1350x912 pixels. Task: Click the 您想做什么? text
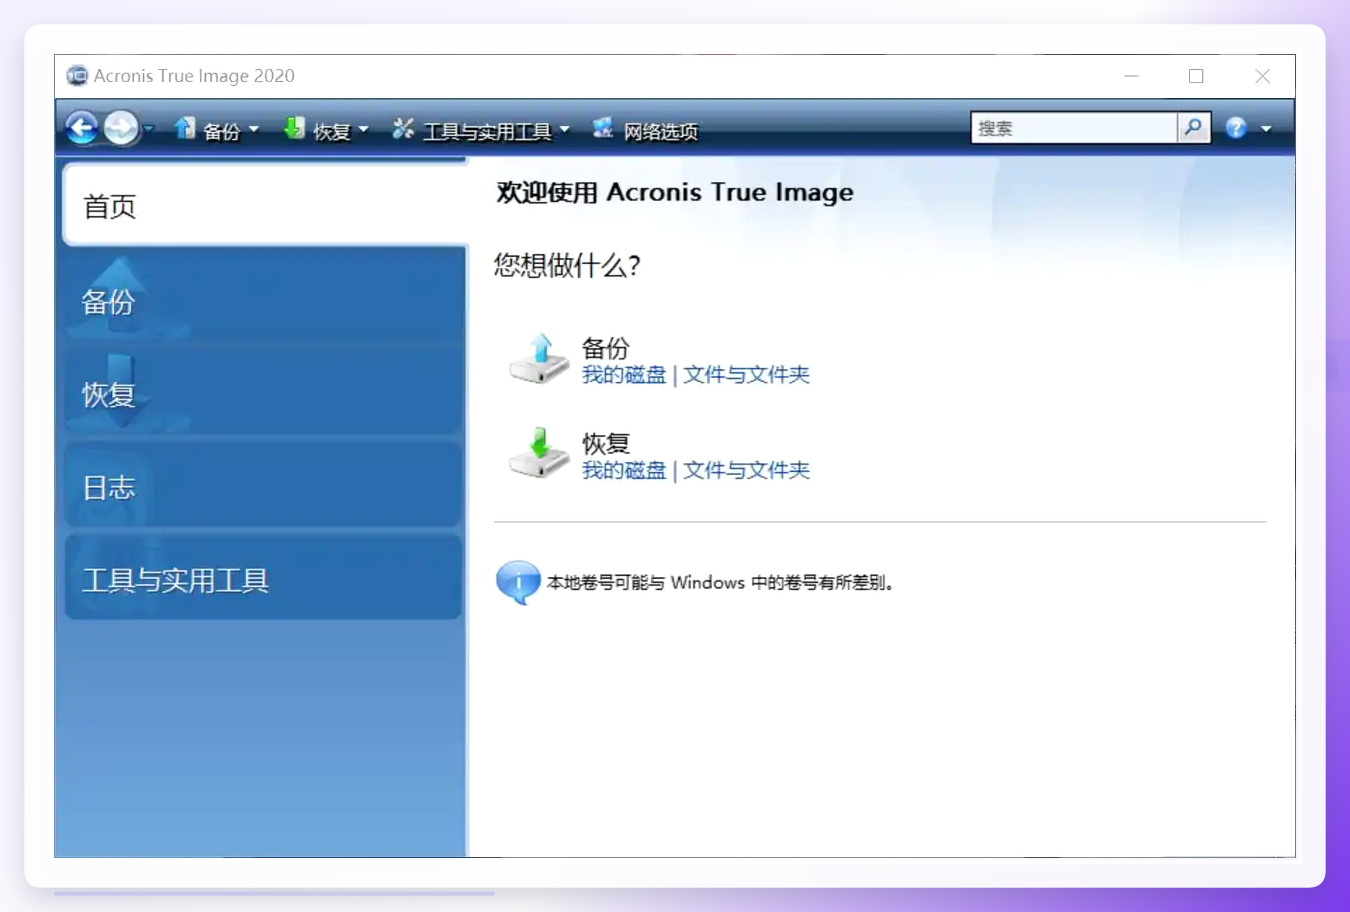click(x=567, y=265)
